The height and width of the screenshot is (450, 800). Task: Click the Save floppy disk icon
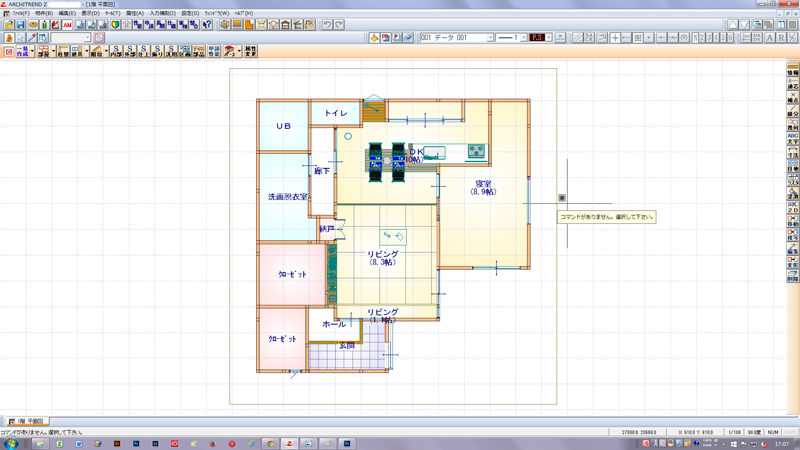(21, 24)
